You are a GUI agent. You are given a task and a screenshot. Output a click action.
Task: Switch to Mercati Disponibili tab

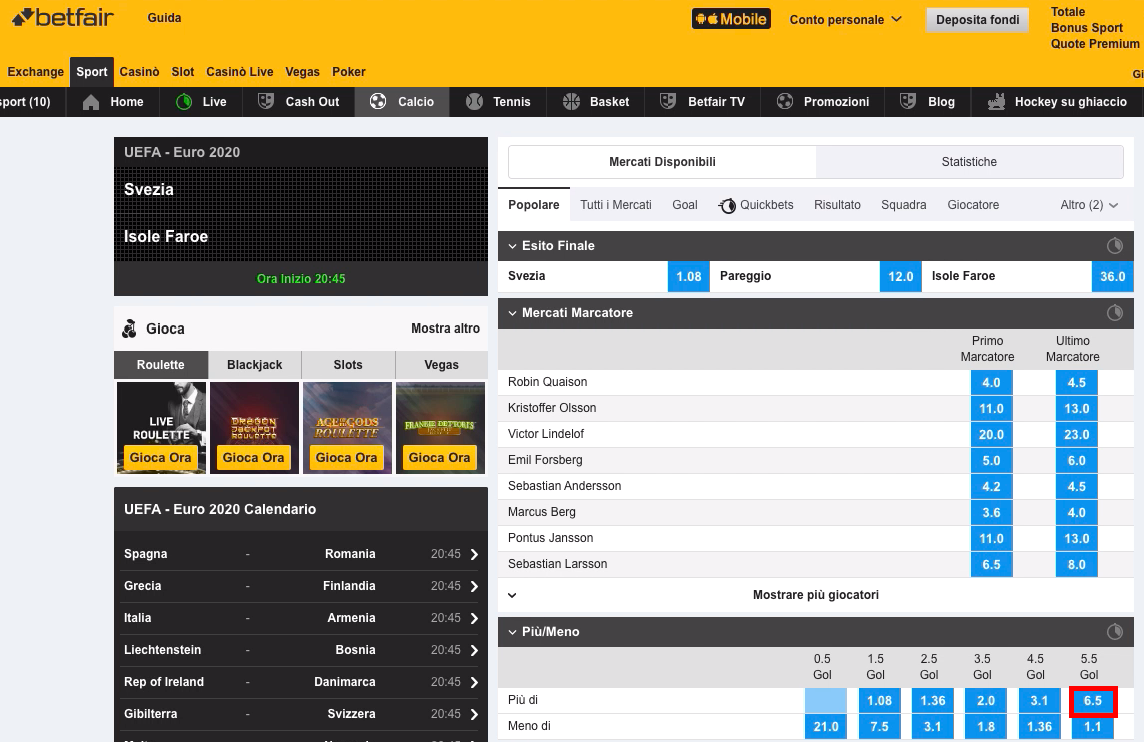(662, 162)
